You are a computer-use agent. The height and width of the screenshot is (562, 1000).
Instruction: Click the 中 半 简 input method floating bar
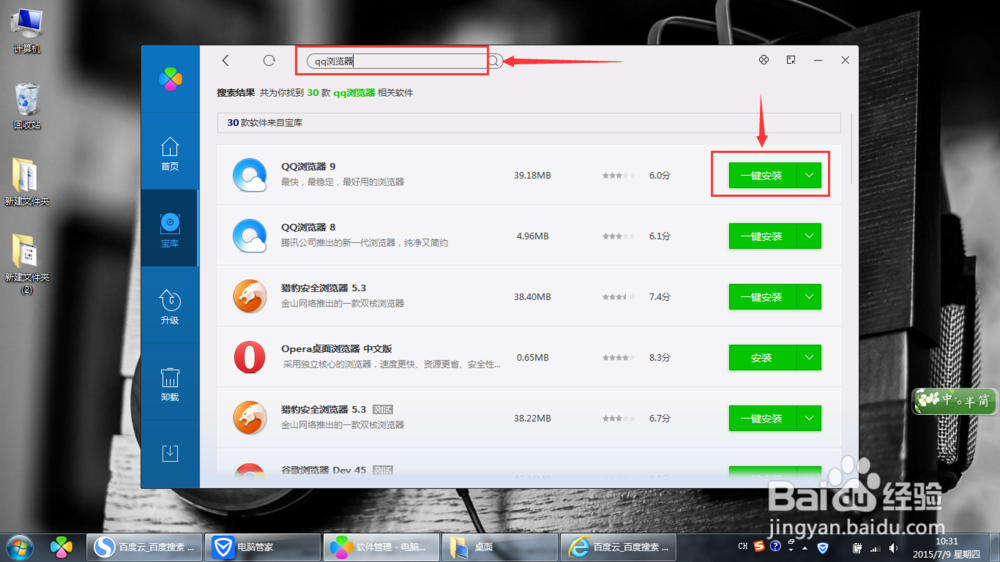click(x=955, y=401)
